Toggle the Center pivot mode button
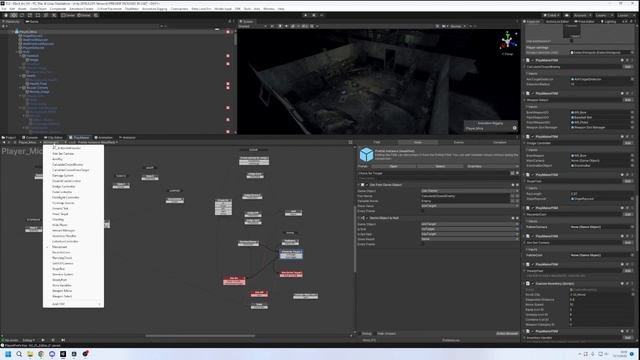640x360 pixels. (x=68, y=15)
